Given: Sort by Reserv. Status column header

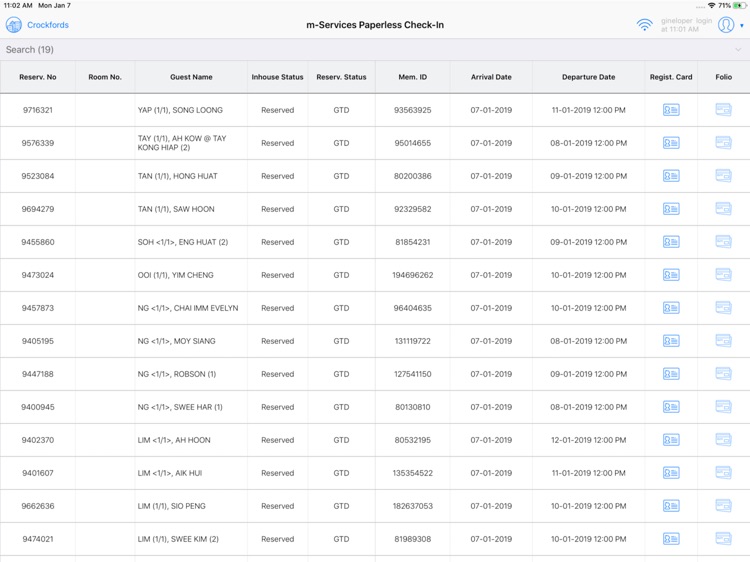Looking at the screenshot, I should (341, 77).
